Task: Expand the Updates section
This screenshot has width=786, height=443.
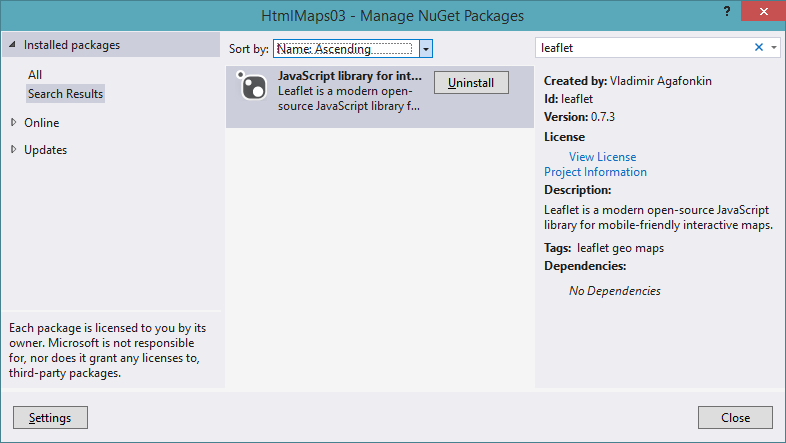Action: (x=13, y=150)
